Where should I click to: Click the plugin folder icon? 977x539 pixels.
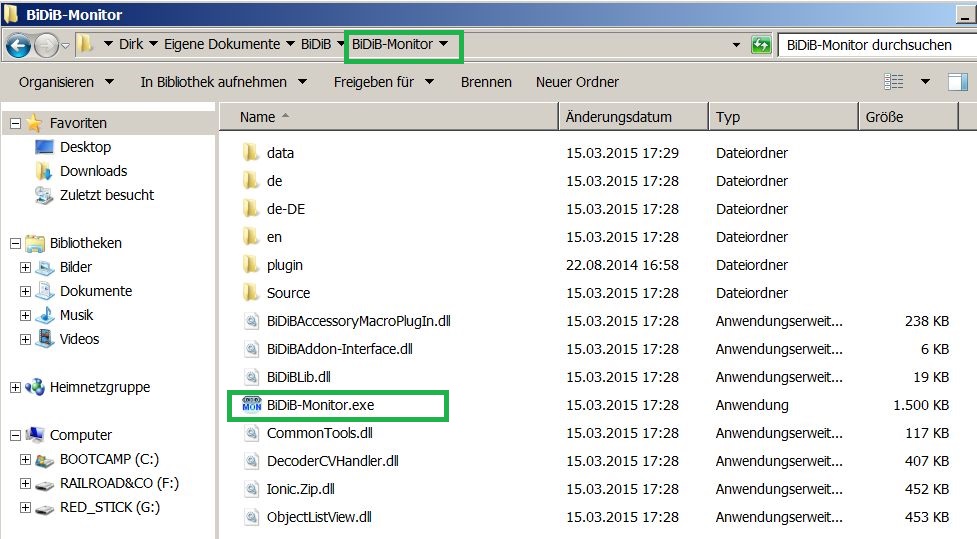(x=250, y=265)
